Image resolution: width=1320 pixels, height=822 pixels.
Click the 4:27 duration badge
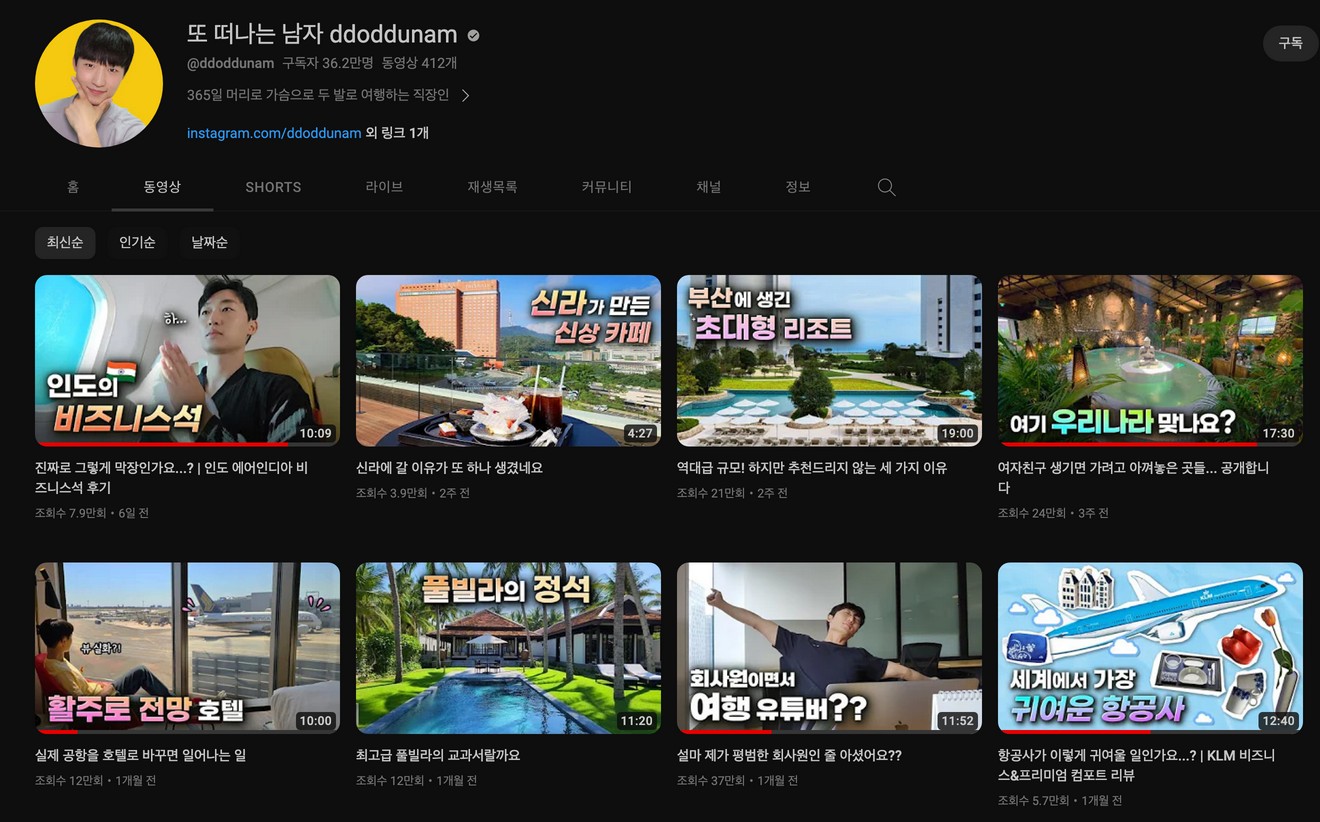point(639,433)
